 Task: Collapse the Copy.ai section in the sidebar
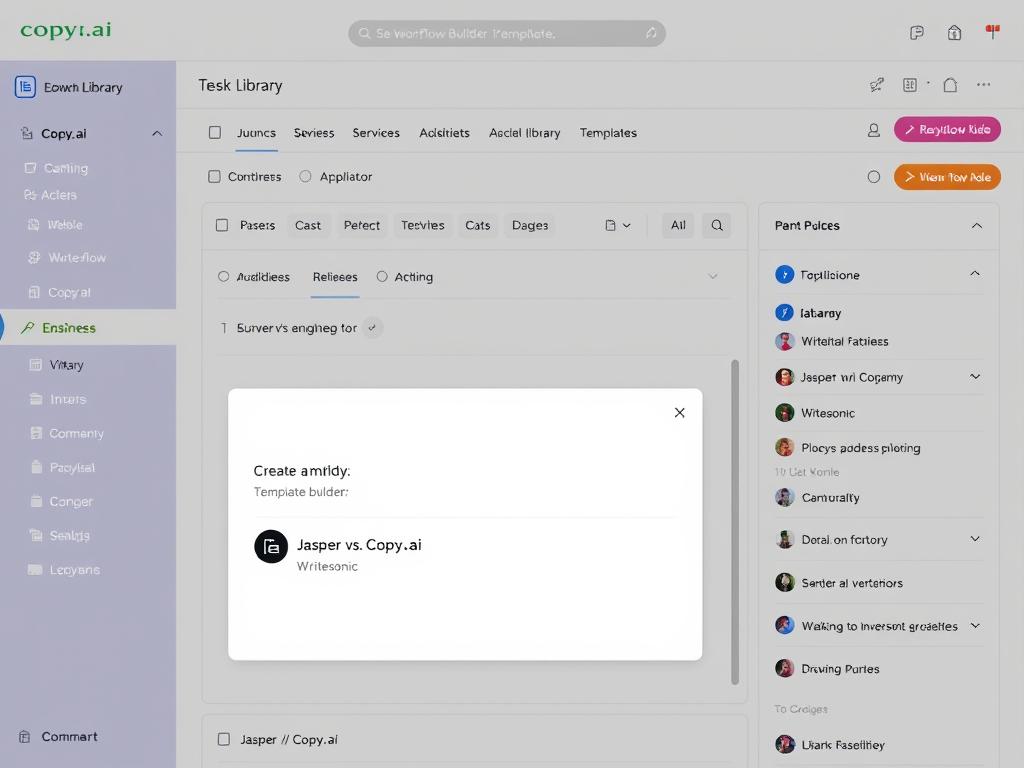coord(156,132)
